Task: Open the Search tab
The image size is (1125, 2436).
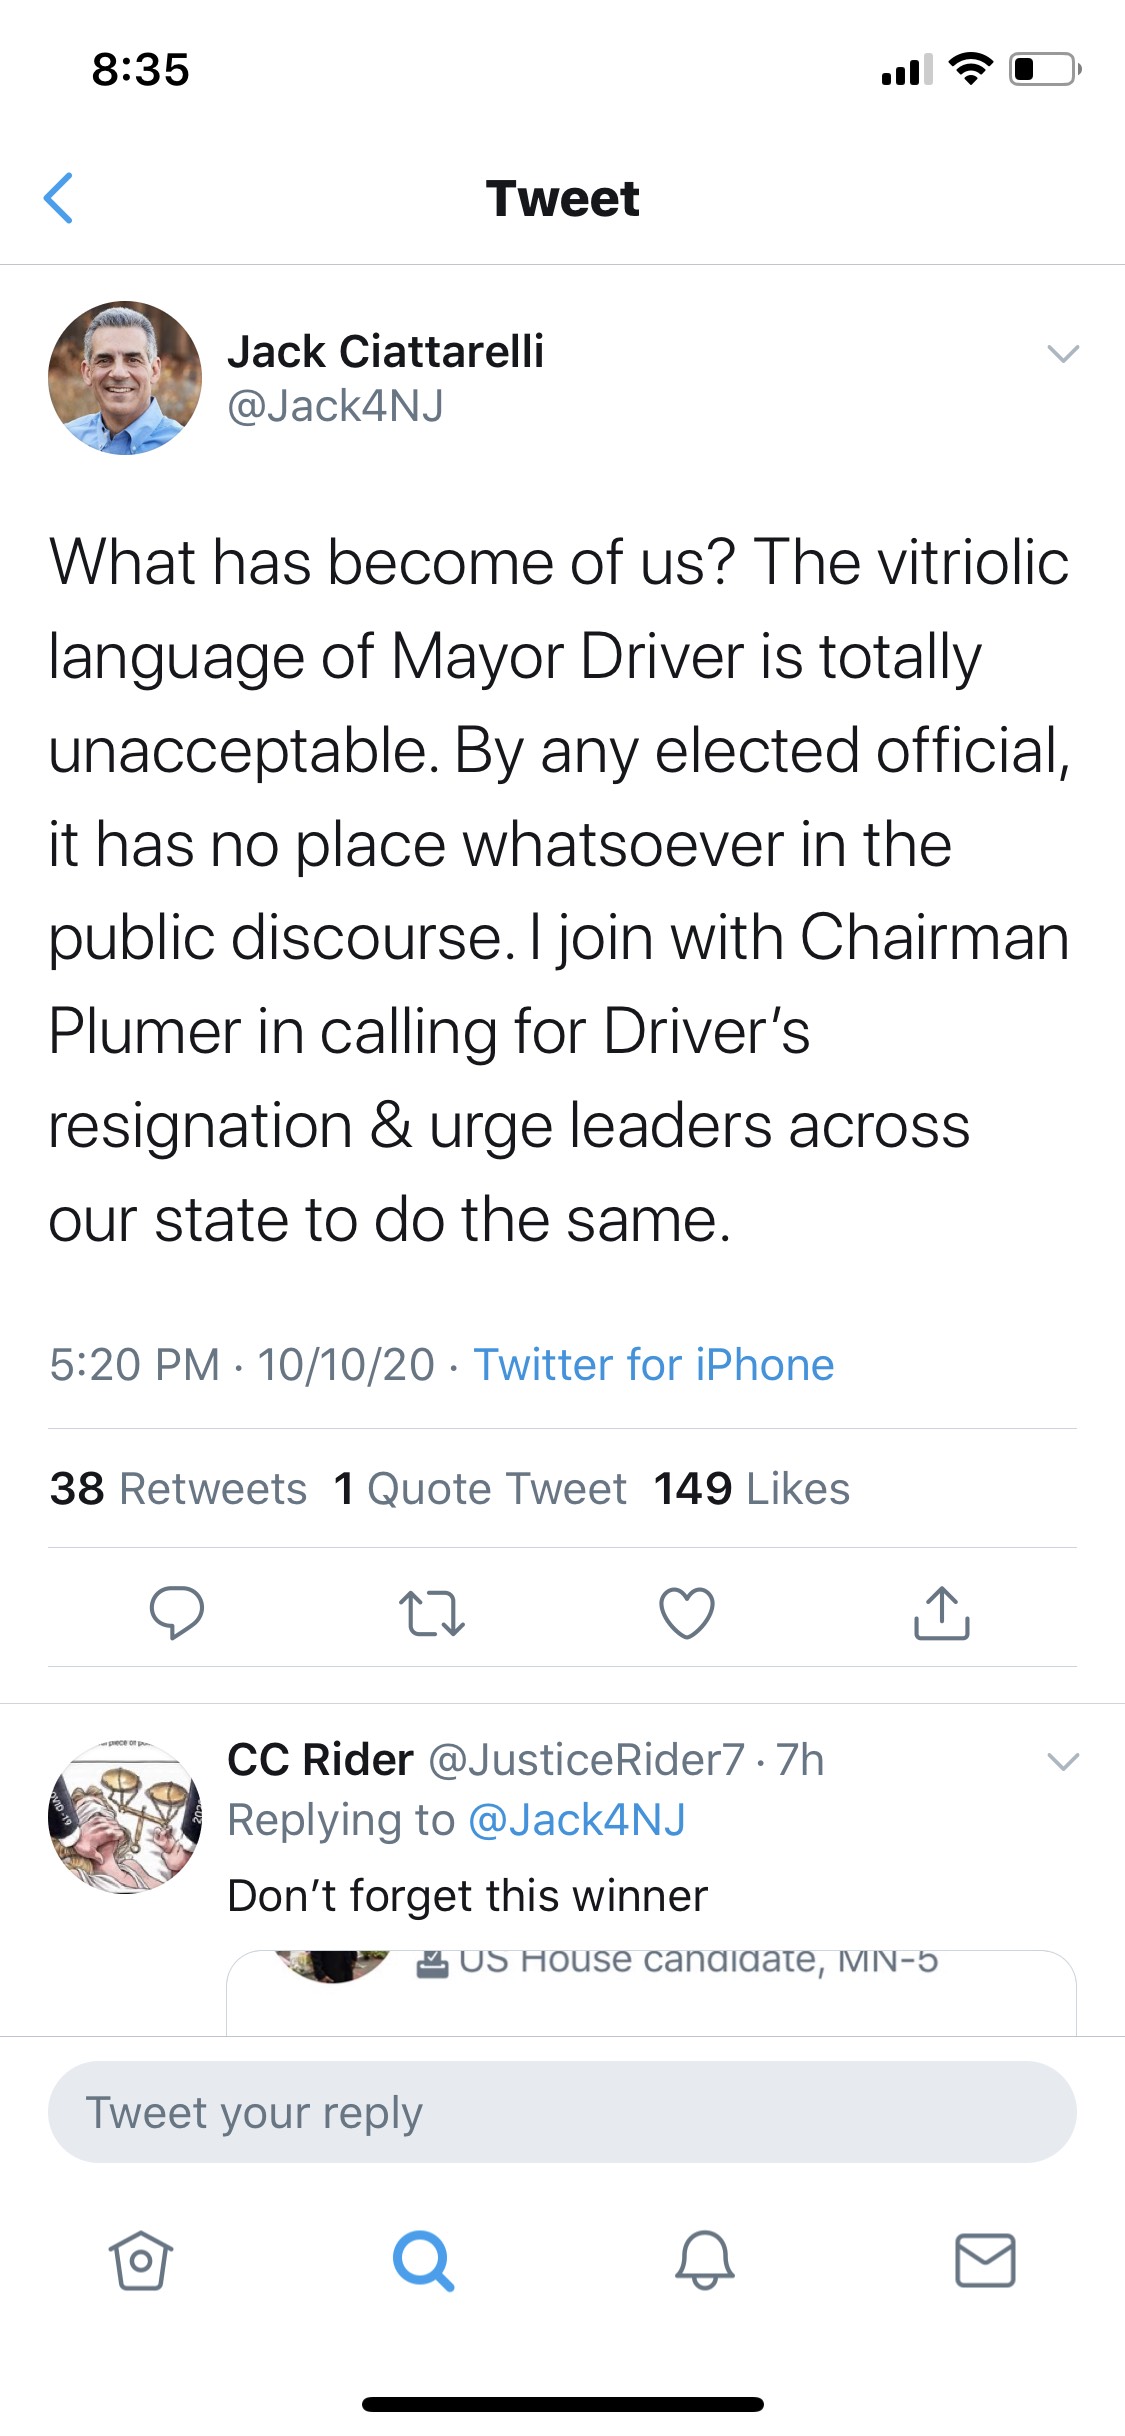Action: 423,2260
